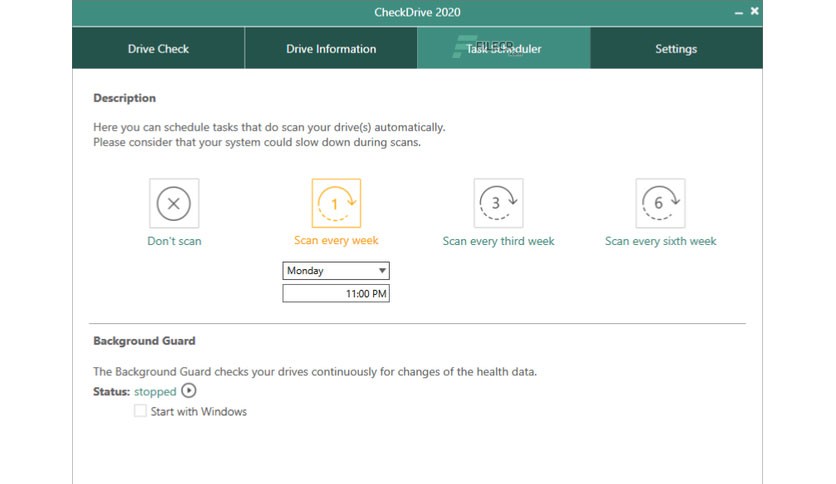Click the Description heading
Screen dimensions: 836x484
pyautogui.click(x=125, y=98)
